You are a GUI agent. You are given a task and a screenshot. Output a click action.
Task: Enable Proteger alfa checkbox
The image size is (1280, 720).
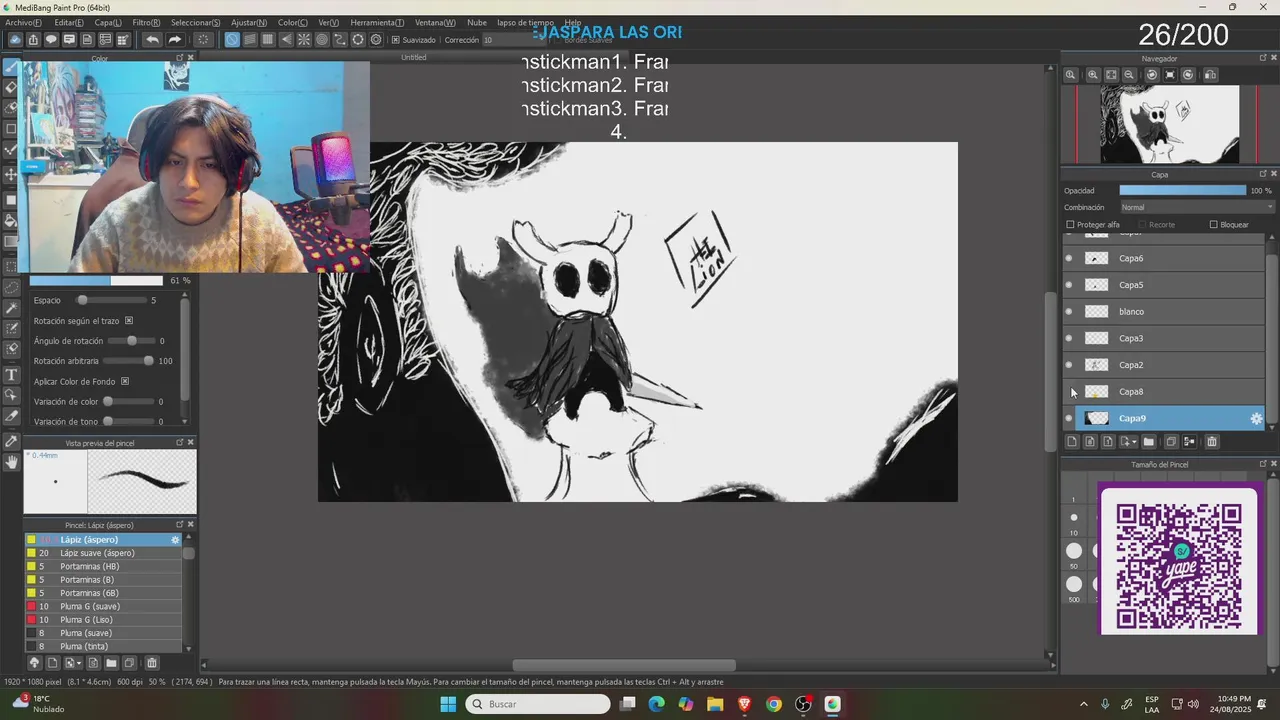(1070, 225)
